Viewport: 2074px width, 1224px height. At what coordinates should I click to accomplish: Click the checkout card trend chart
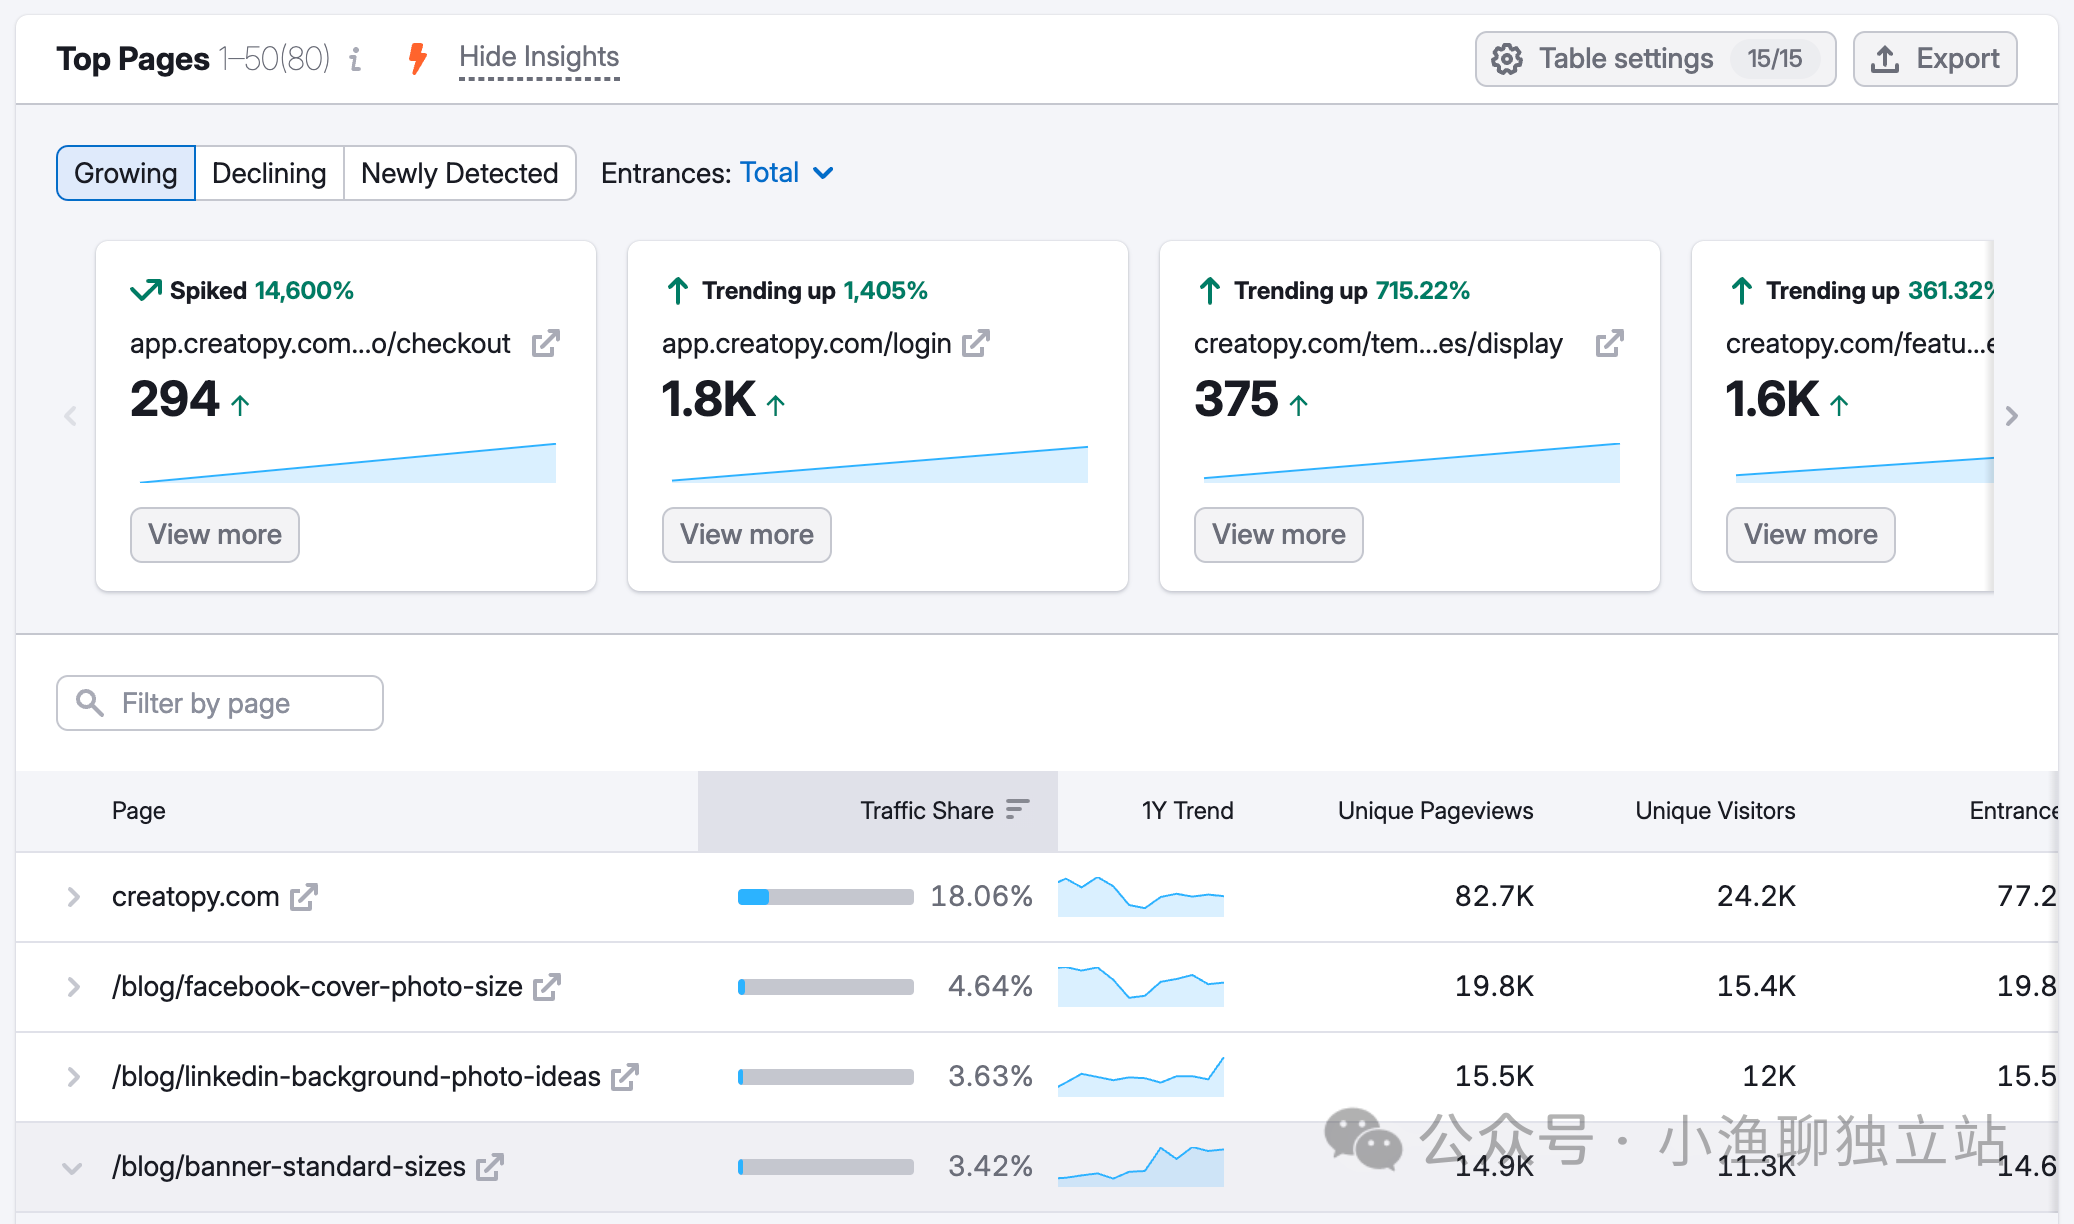coord(348,463)
